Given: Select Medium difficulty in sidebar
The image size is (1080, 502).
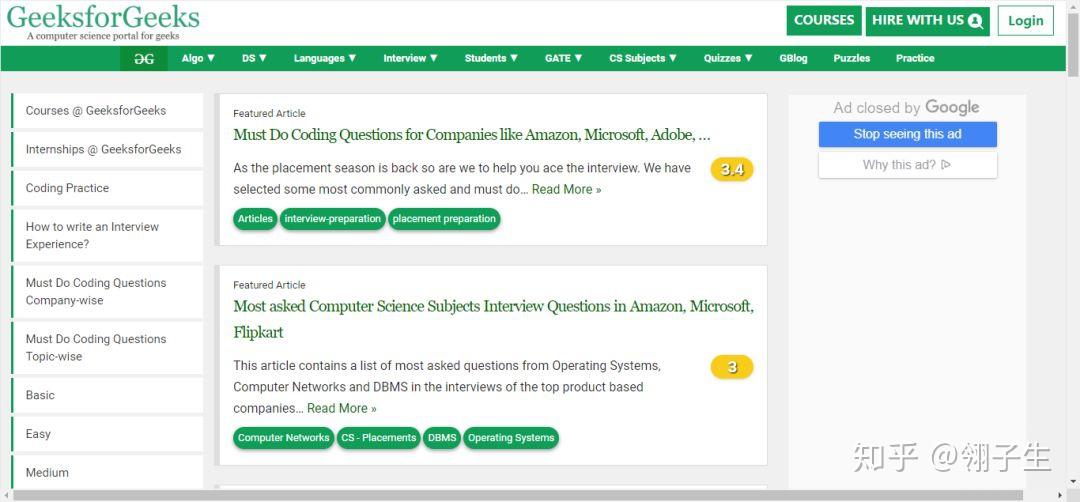Looking at the screenshot, I should point(107,472).
